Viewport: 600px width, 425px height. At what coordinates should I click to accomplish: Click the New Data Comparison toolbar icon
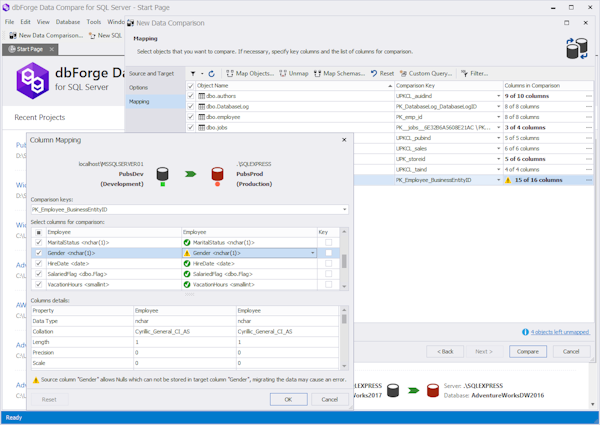pos(13,36)
